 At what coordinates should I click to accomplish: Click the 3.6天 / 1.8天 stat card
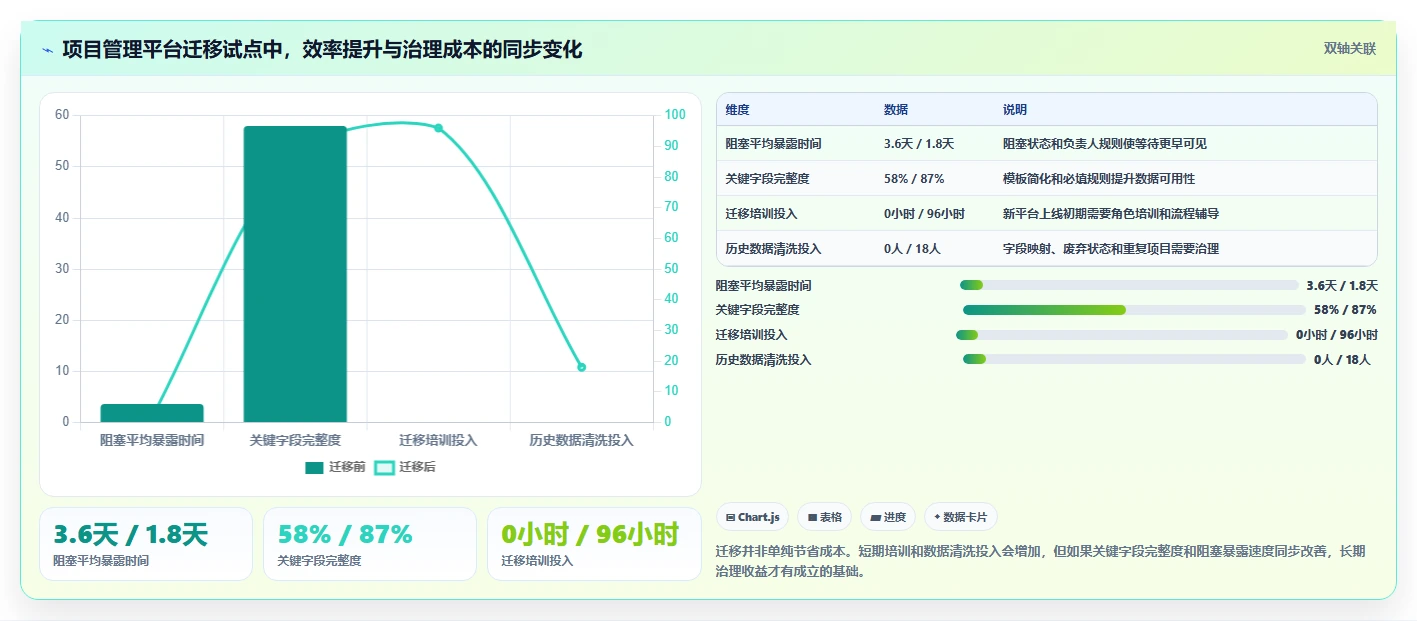(146, 544)
